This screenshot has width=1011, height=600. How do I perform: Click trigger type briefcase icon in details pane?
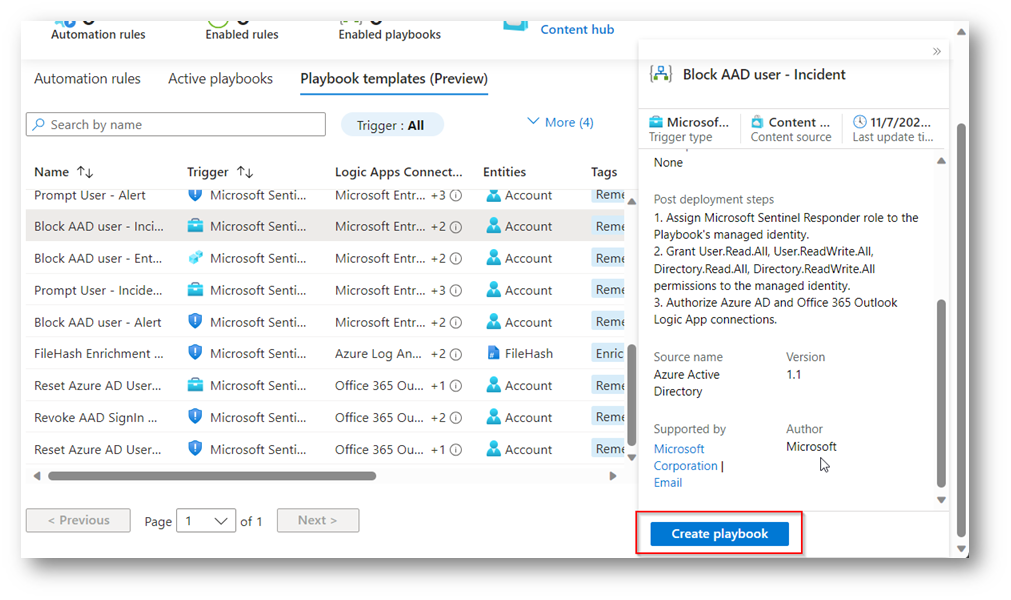(656, 122)
